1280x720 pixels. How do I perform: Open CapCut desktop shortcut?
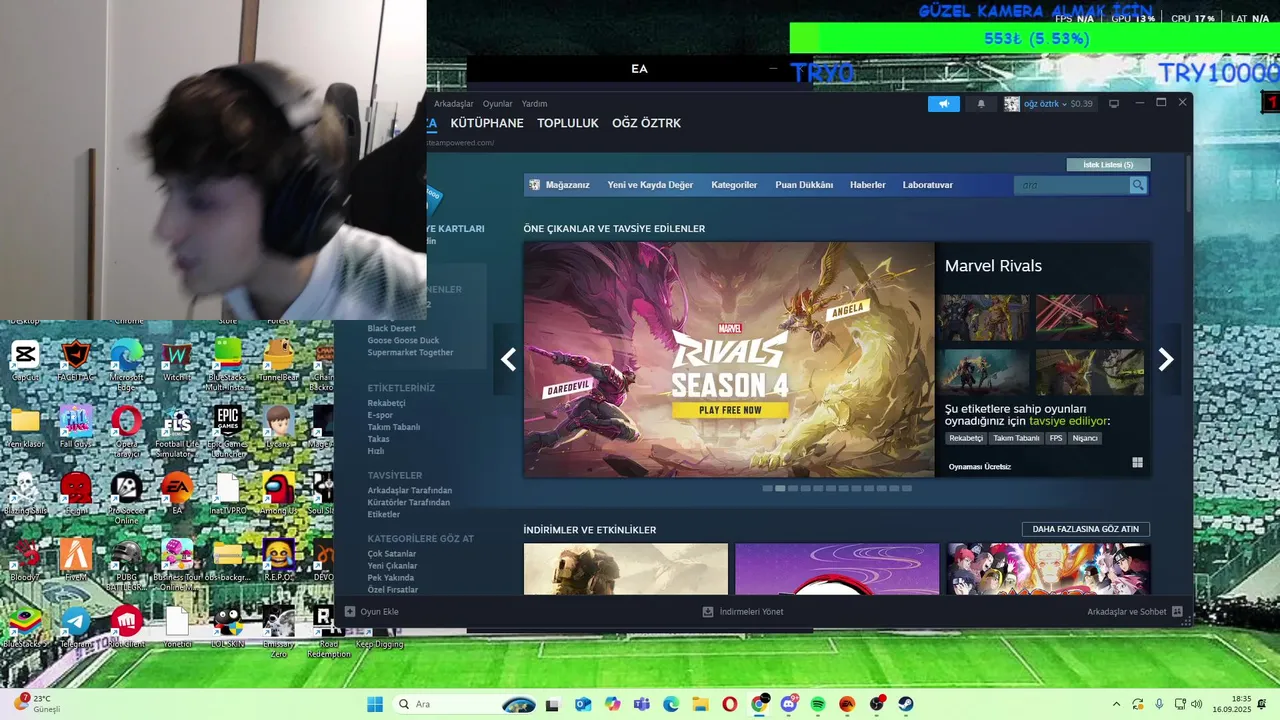(x=25, y=361)
